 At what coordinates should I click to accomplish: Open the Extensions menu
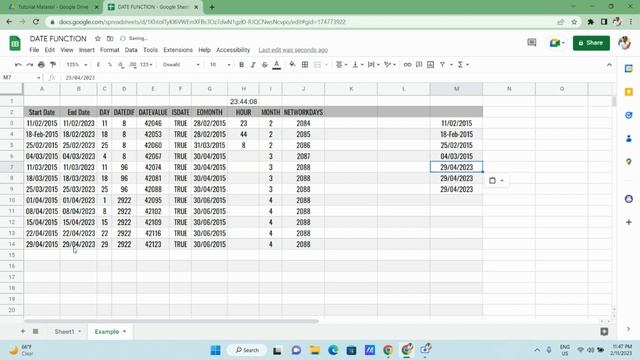point(178,50)
